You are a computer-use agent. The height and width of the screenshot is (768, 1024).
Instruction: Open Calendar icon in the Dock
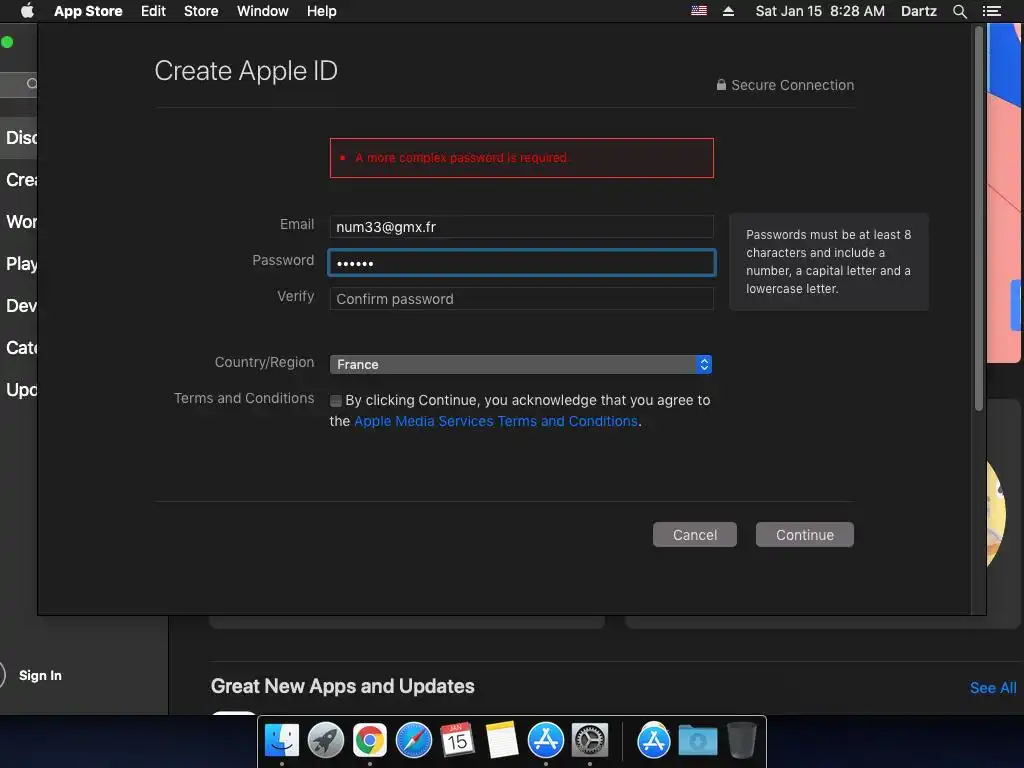[x=457, y=741]
